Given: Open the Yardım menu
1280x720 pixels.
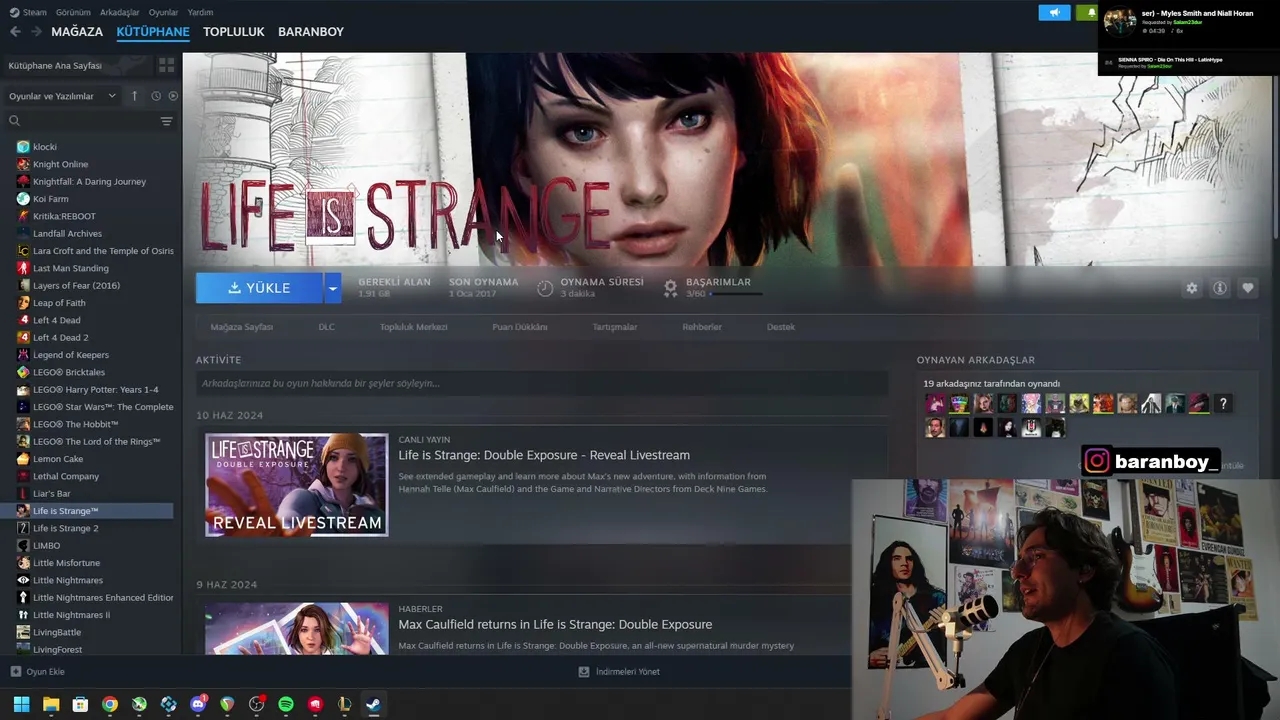Looking at the screenshot, I should tap(200, 12).
